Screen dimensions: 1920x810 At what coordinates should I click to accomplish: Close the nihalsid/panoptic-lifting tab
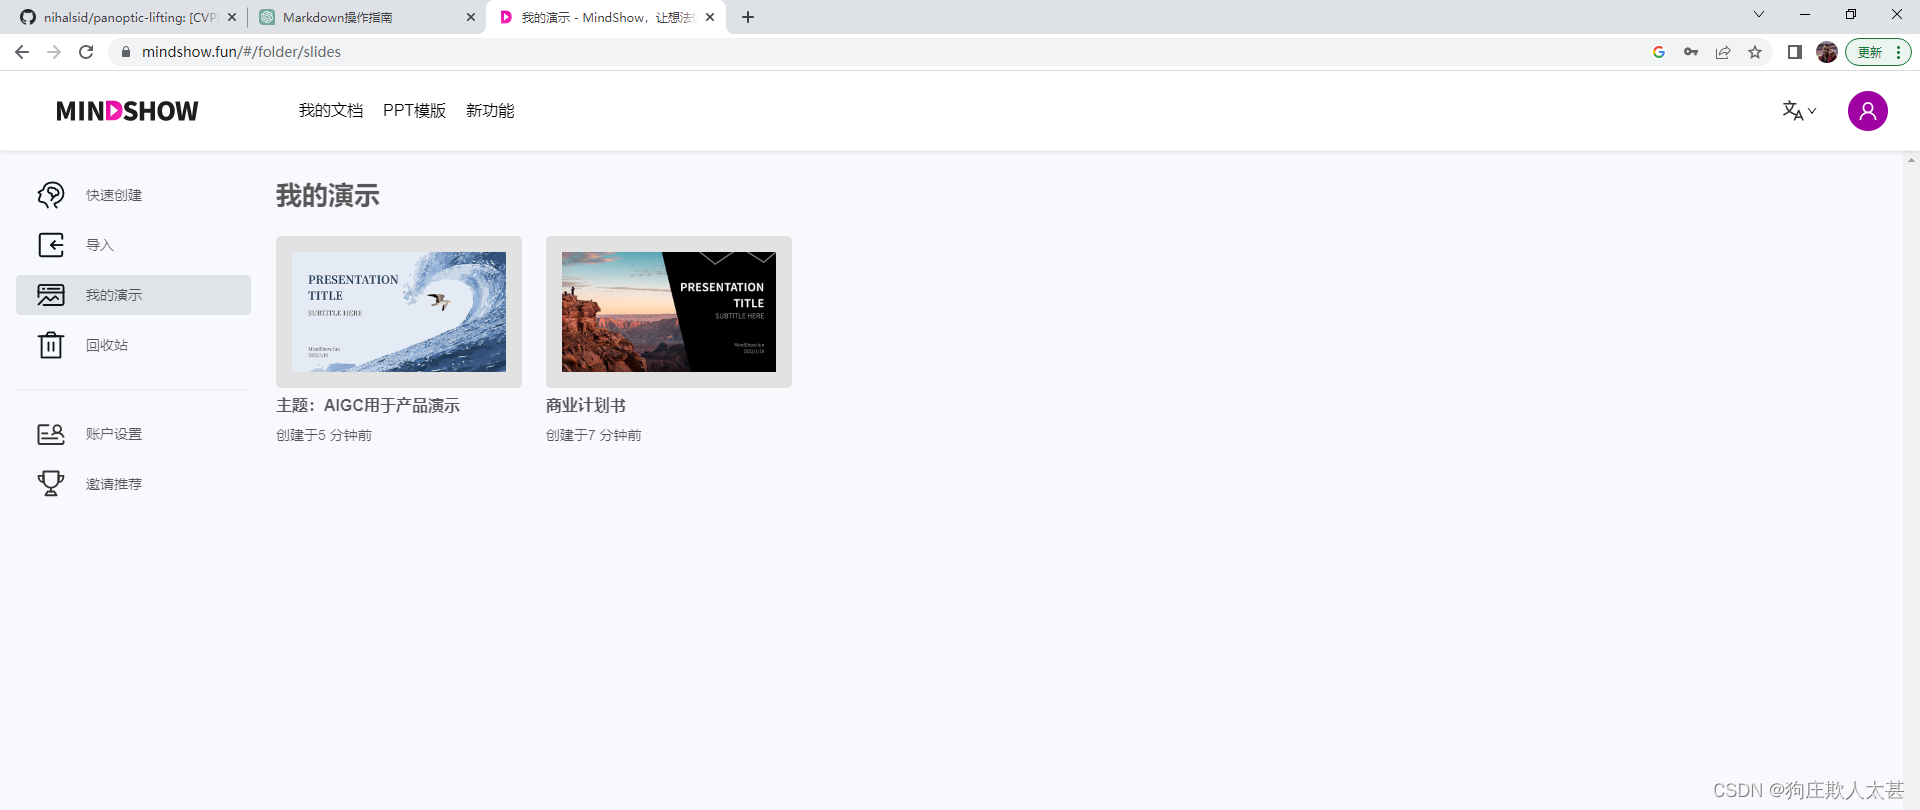232,17
